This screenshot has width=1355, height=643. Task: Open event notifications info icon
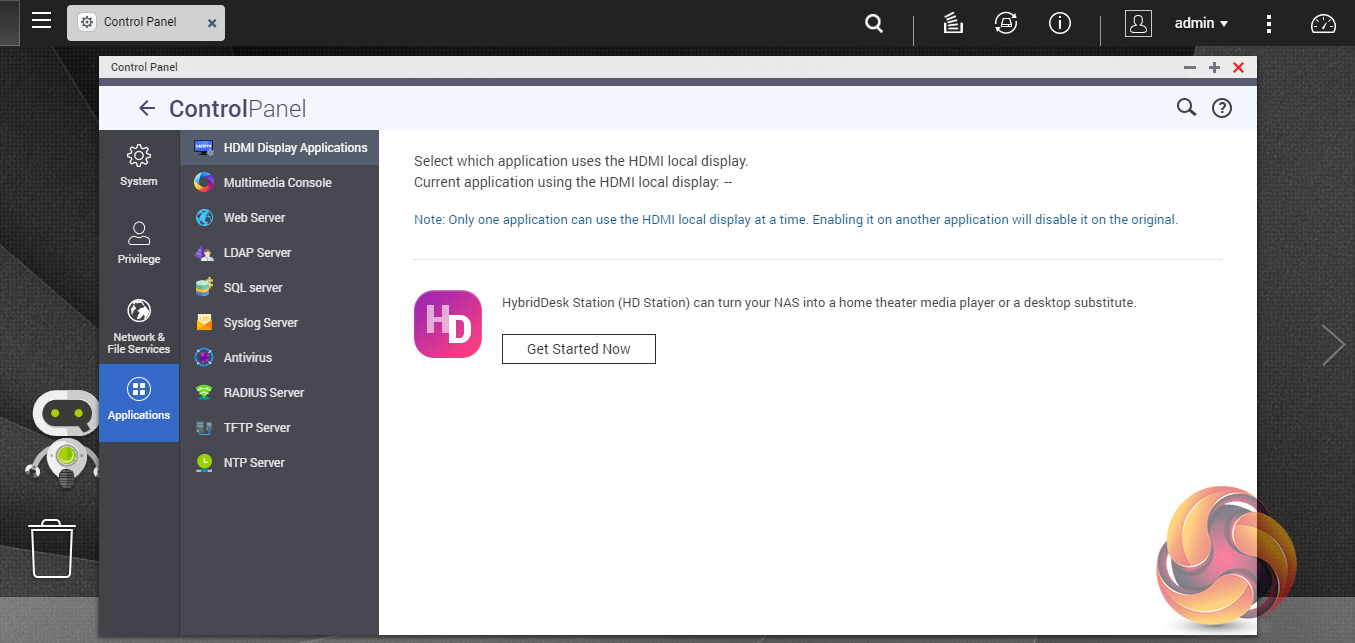coord(1060,23)
